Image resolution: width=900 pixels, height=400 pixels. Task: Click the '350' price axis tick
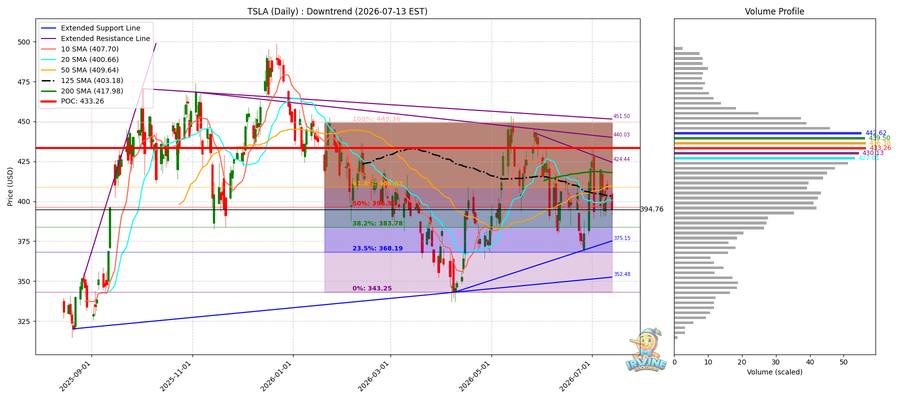tap(25, 281)
